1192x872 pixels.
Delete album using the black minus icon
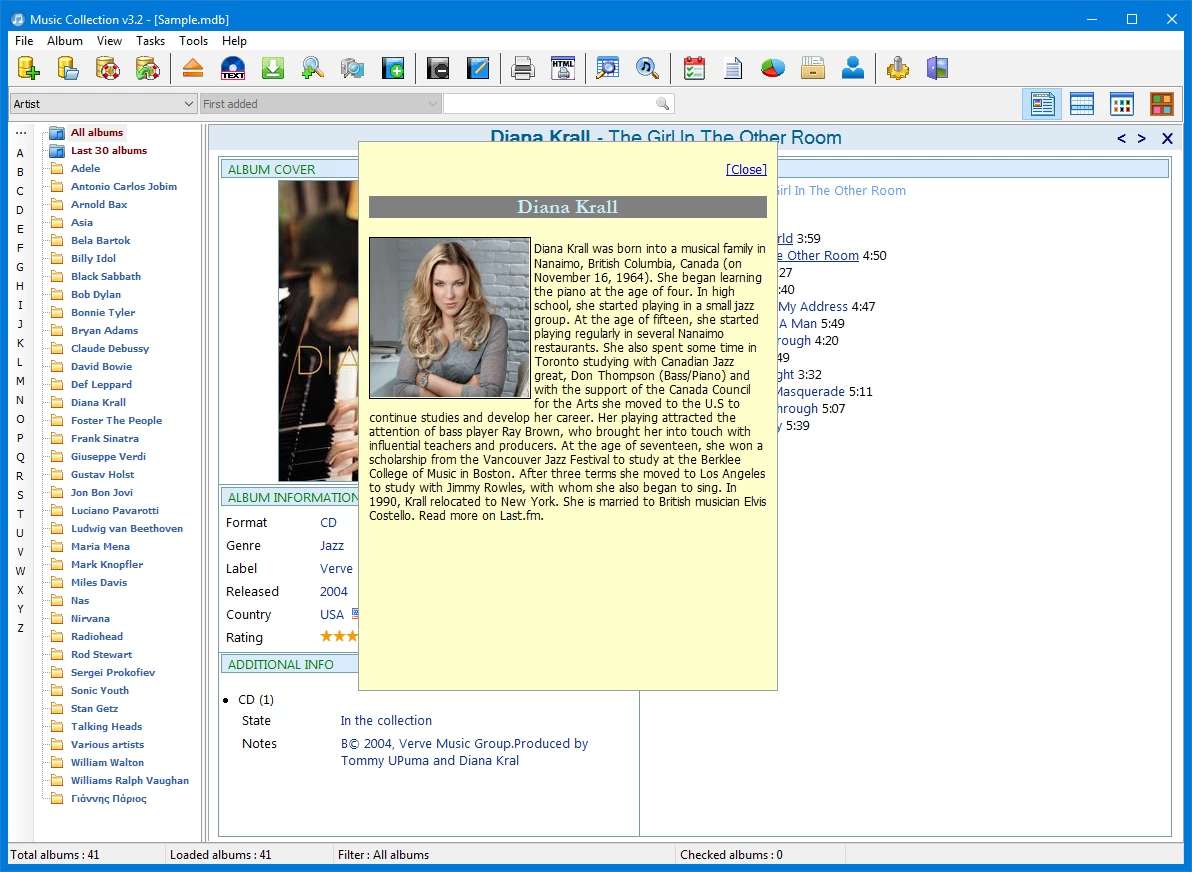[438, 68]
